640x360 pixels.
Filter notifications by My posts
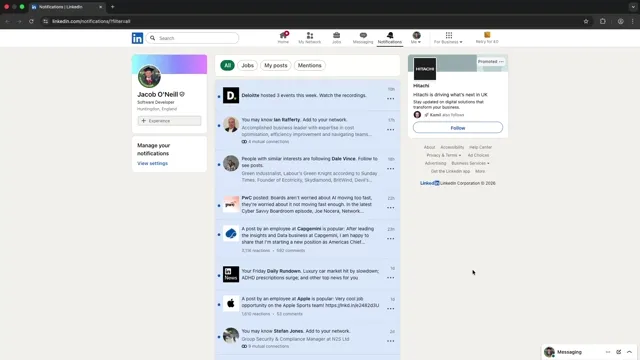(276, 65)
